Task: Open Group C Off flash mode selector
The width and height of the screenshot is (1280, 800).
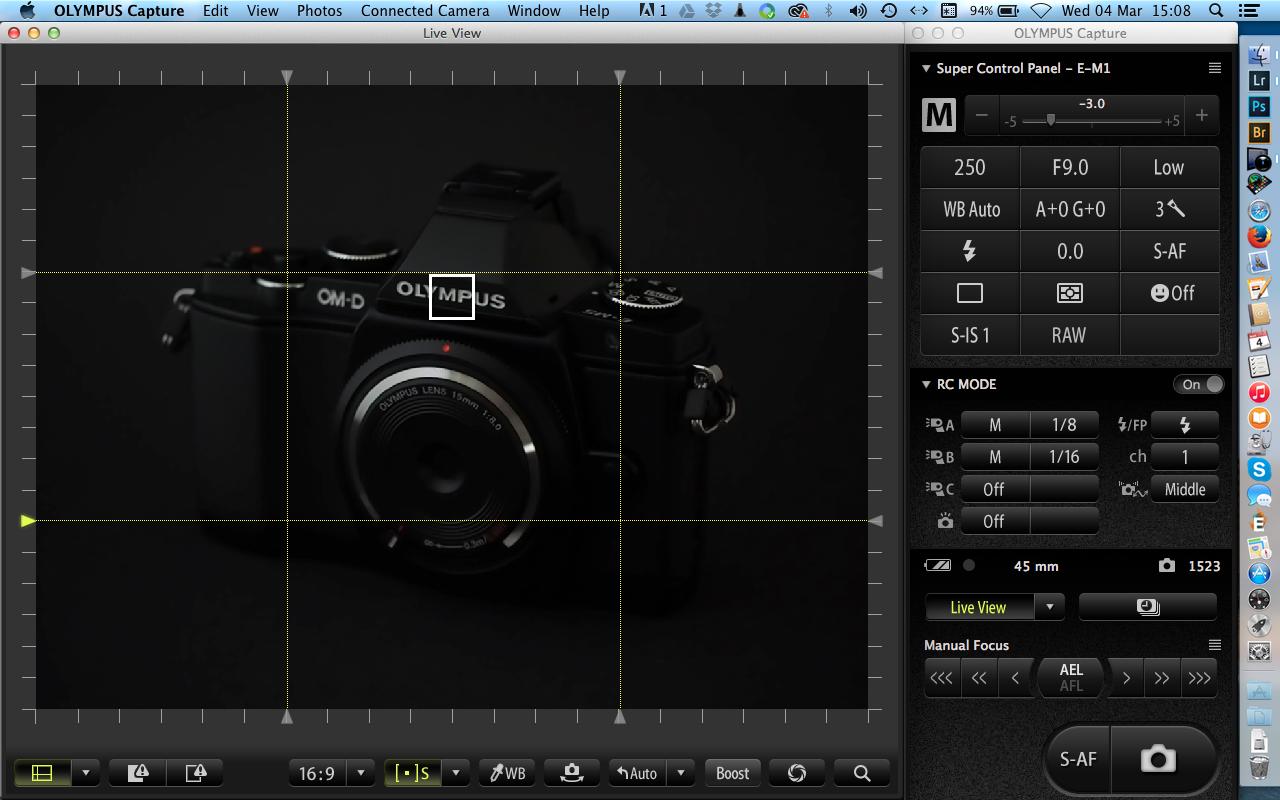Action: click(x=995, y=489)
